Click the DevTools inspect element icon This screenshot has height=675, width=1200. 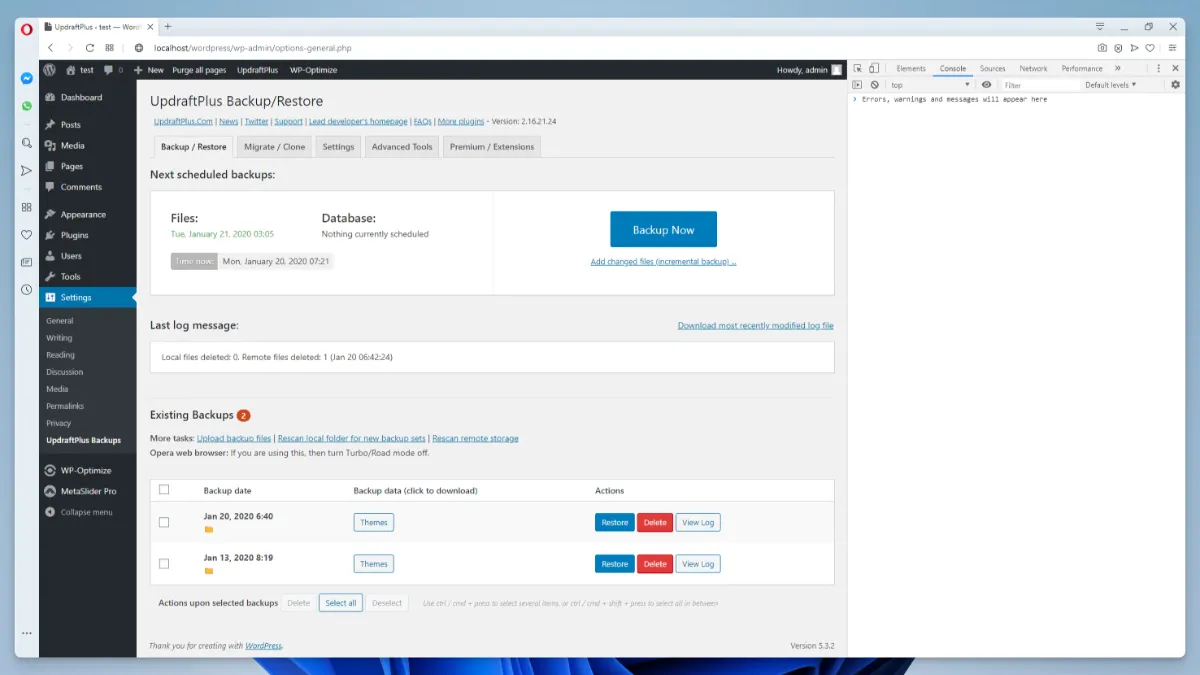[x=858, y=69]
